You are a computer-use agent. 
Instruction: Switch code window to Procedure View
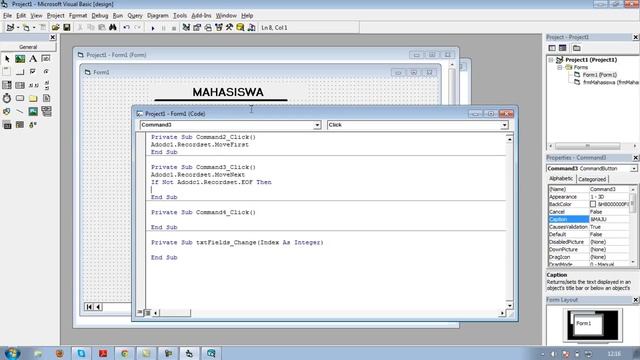point(140,313)
